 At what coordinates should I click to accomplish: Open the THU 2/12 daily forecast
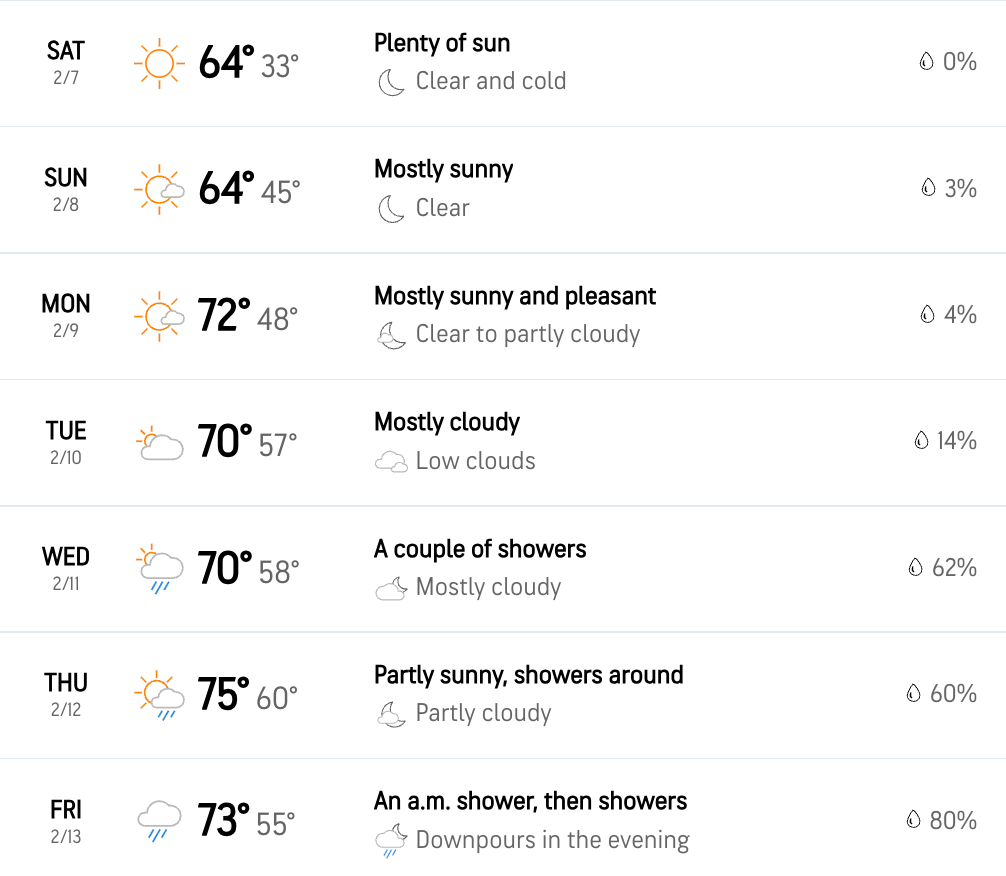[x=503, y=696]
